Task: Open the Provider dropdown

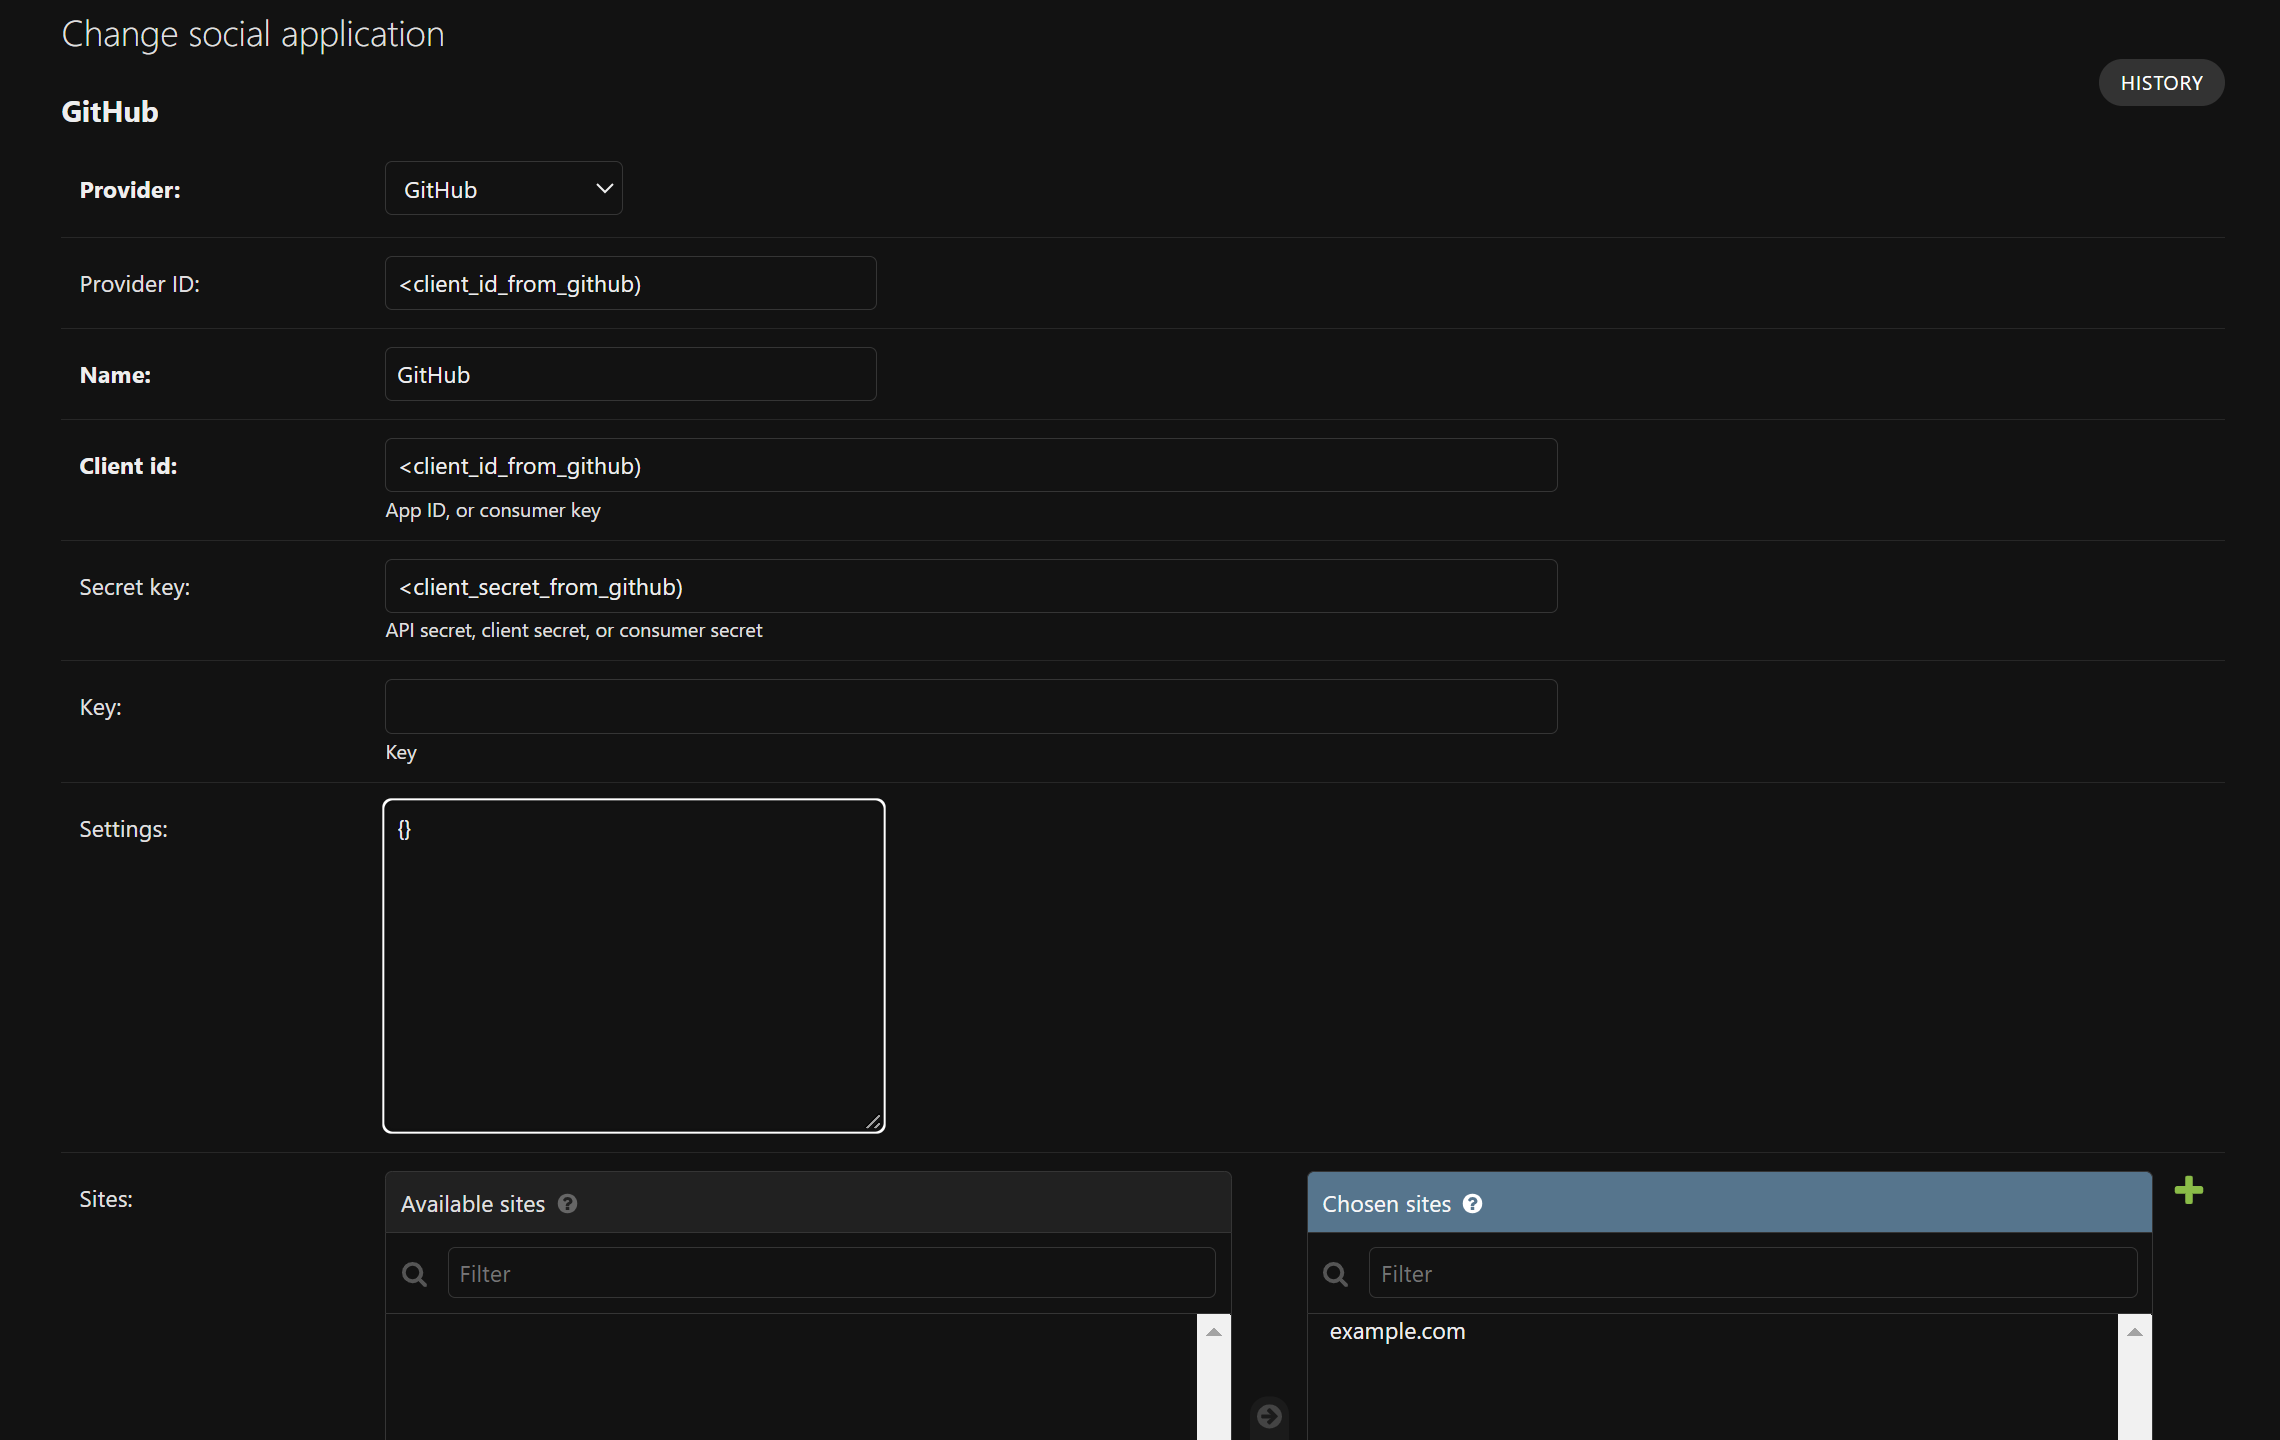Action: click(503, 189)
